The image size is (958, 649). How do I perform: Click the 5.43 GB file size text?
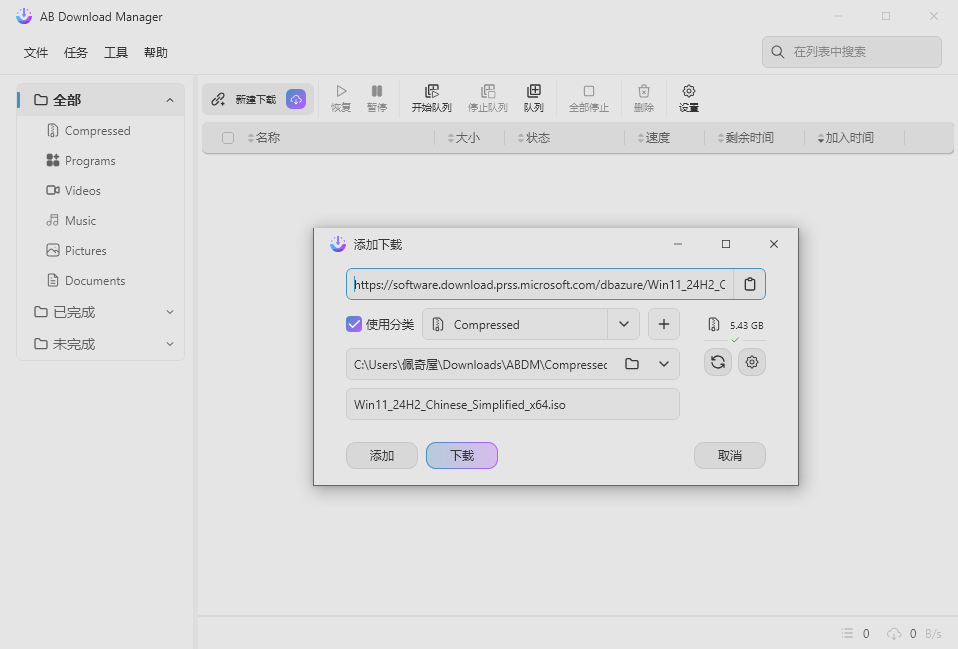point(747,325)
